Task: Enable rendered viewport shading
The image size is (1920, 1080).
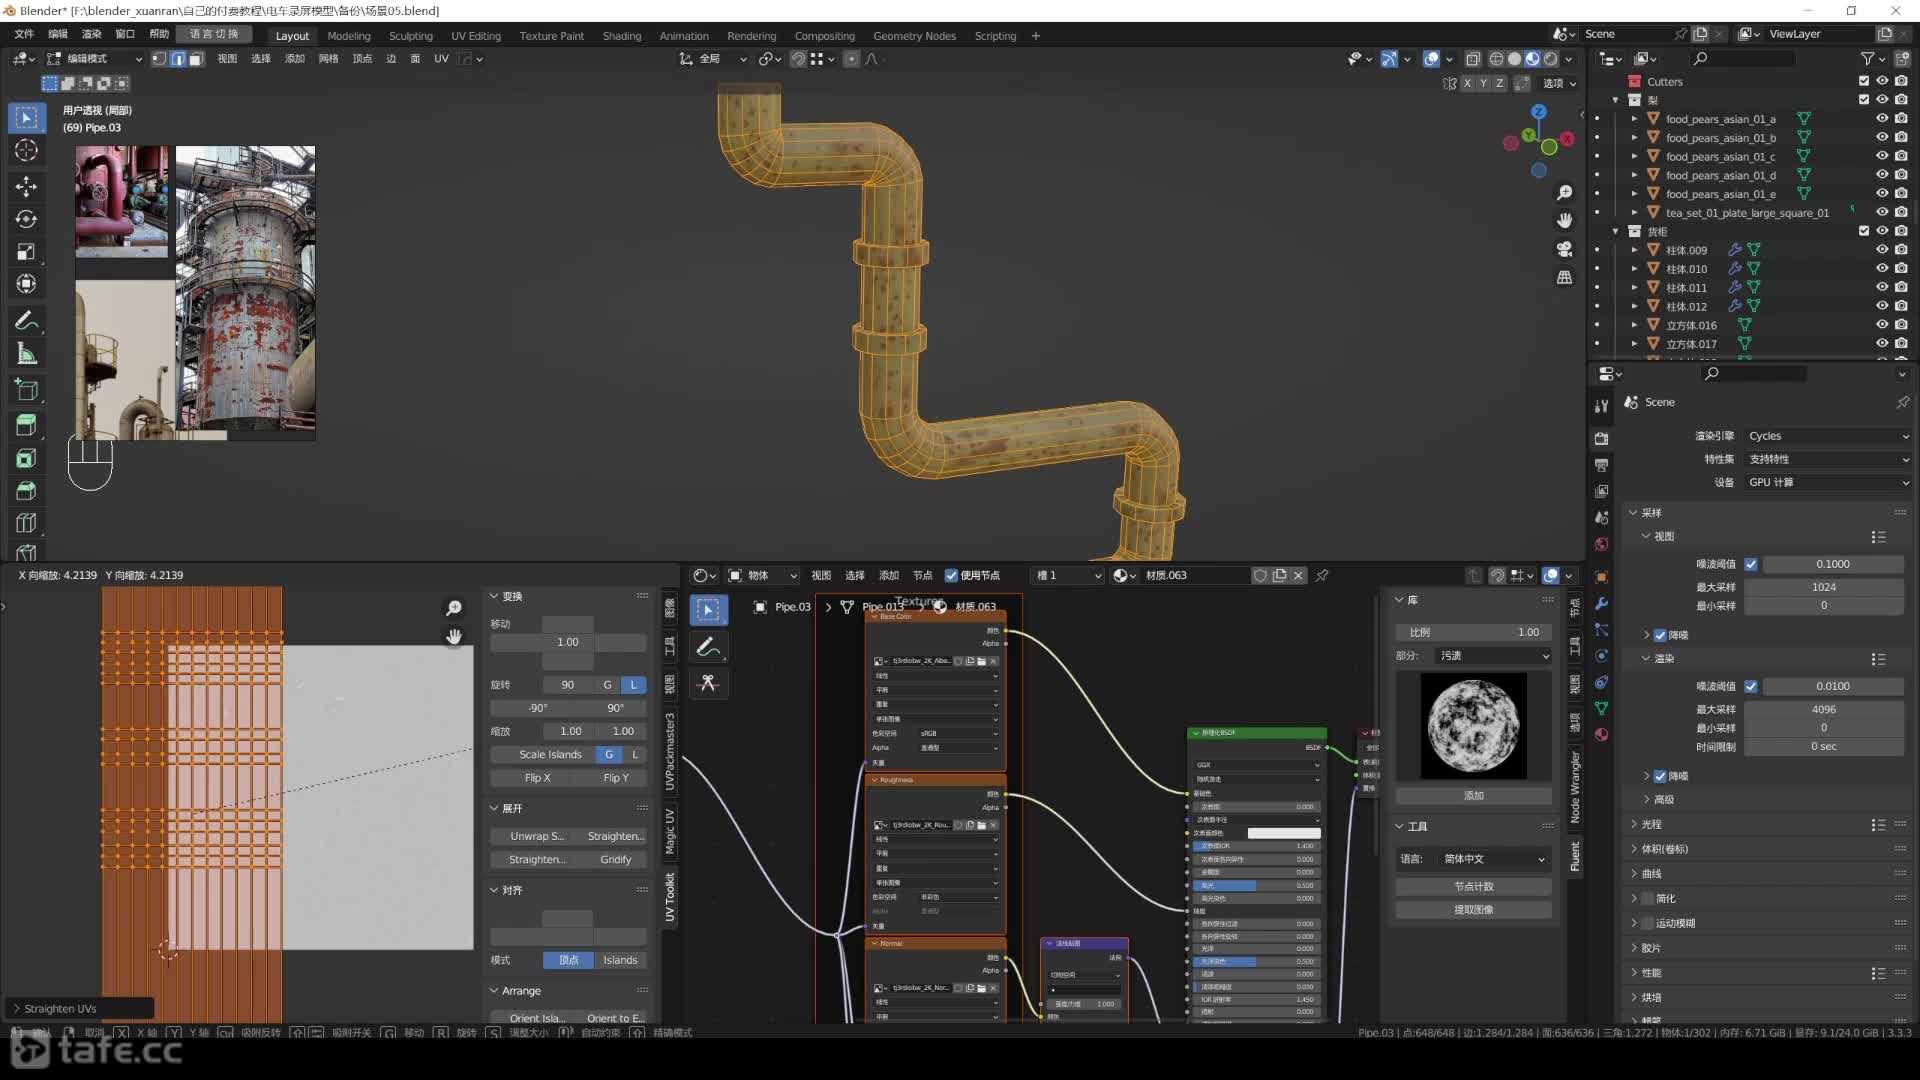Action: point(1550,59)
